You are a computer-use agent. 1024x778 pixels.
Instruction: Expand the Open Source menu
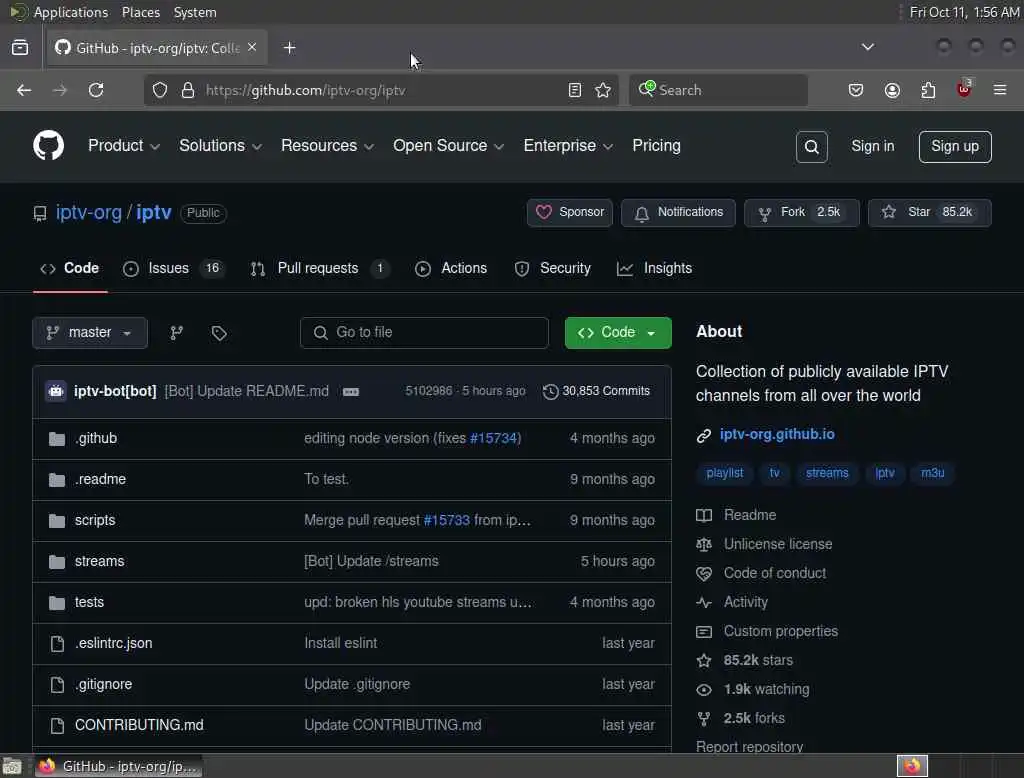[x=448, y=146]
